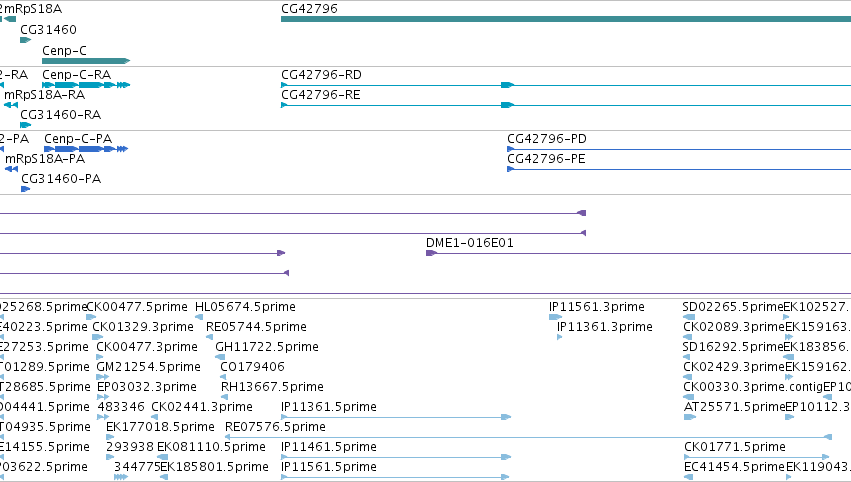This screenshot has height=482, width=851.
Task: Open the Cenp-C-RA transcript label
Action: (x=77, y=74)
